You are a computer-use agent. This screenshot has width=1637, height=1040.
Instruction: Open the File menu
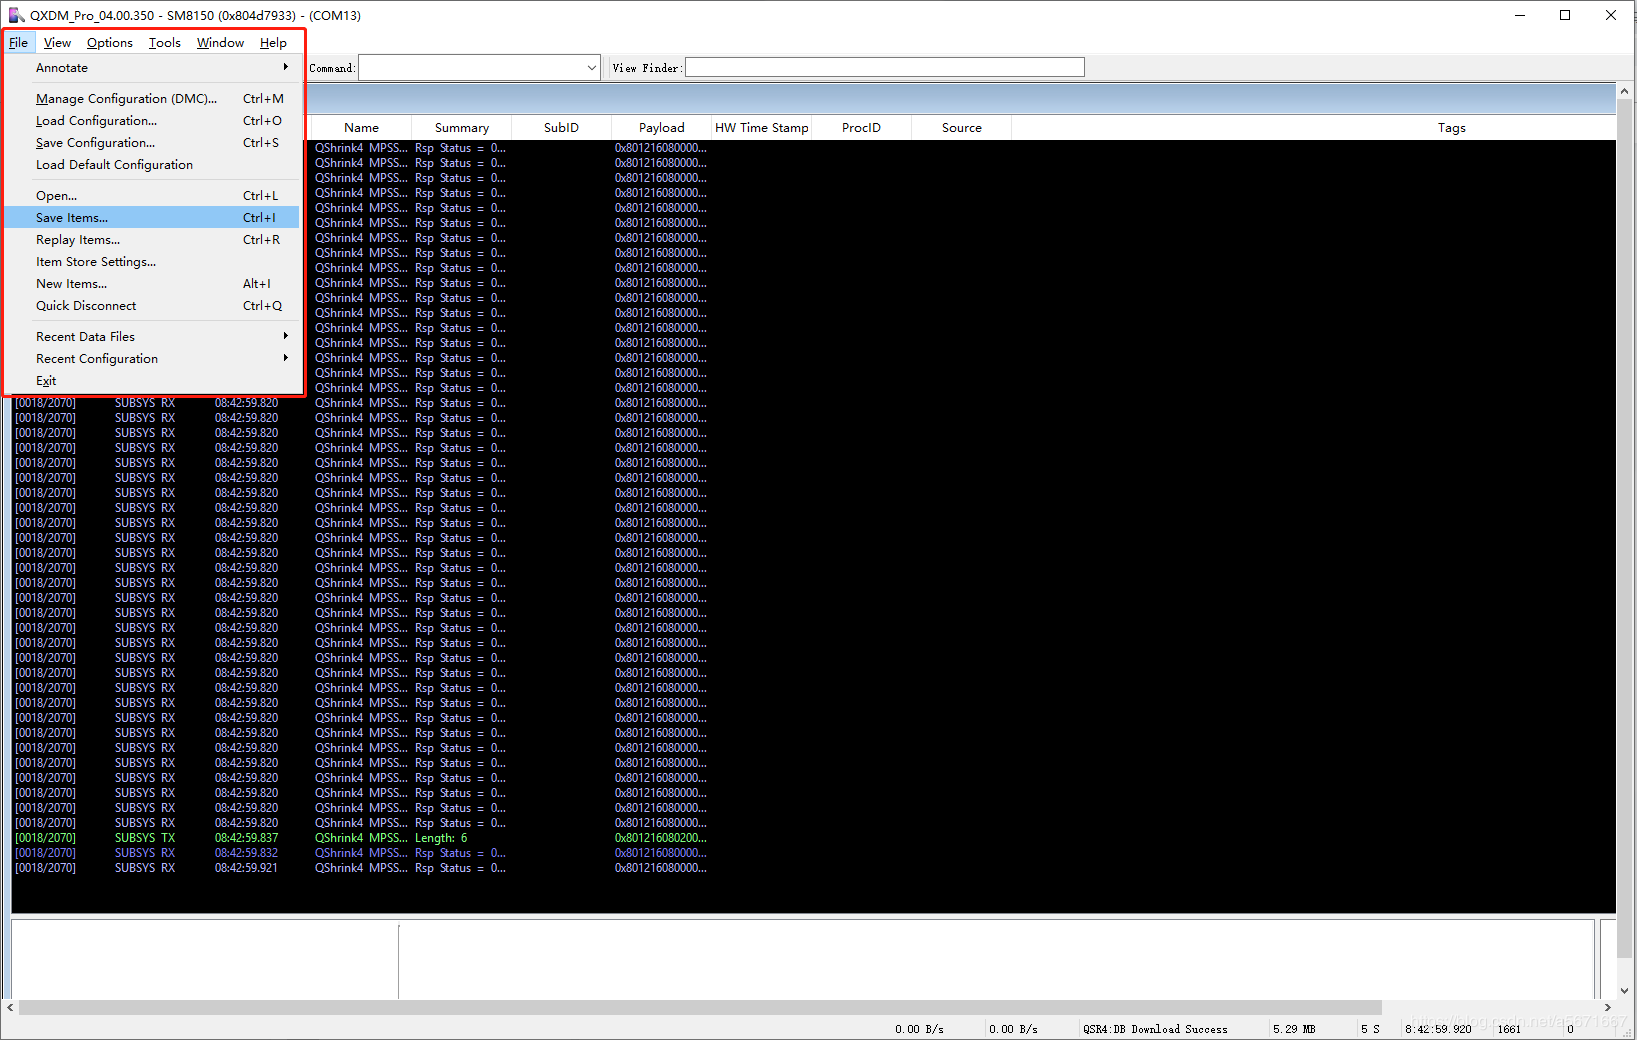coord(19,43)
